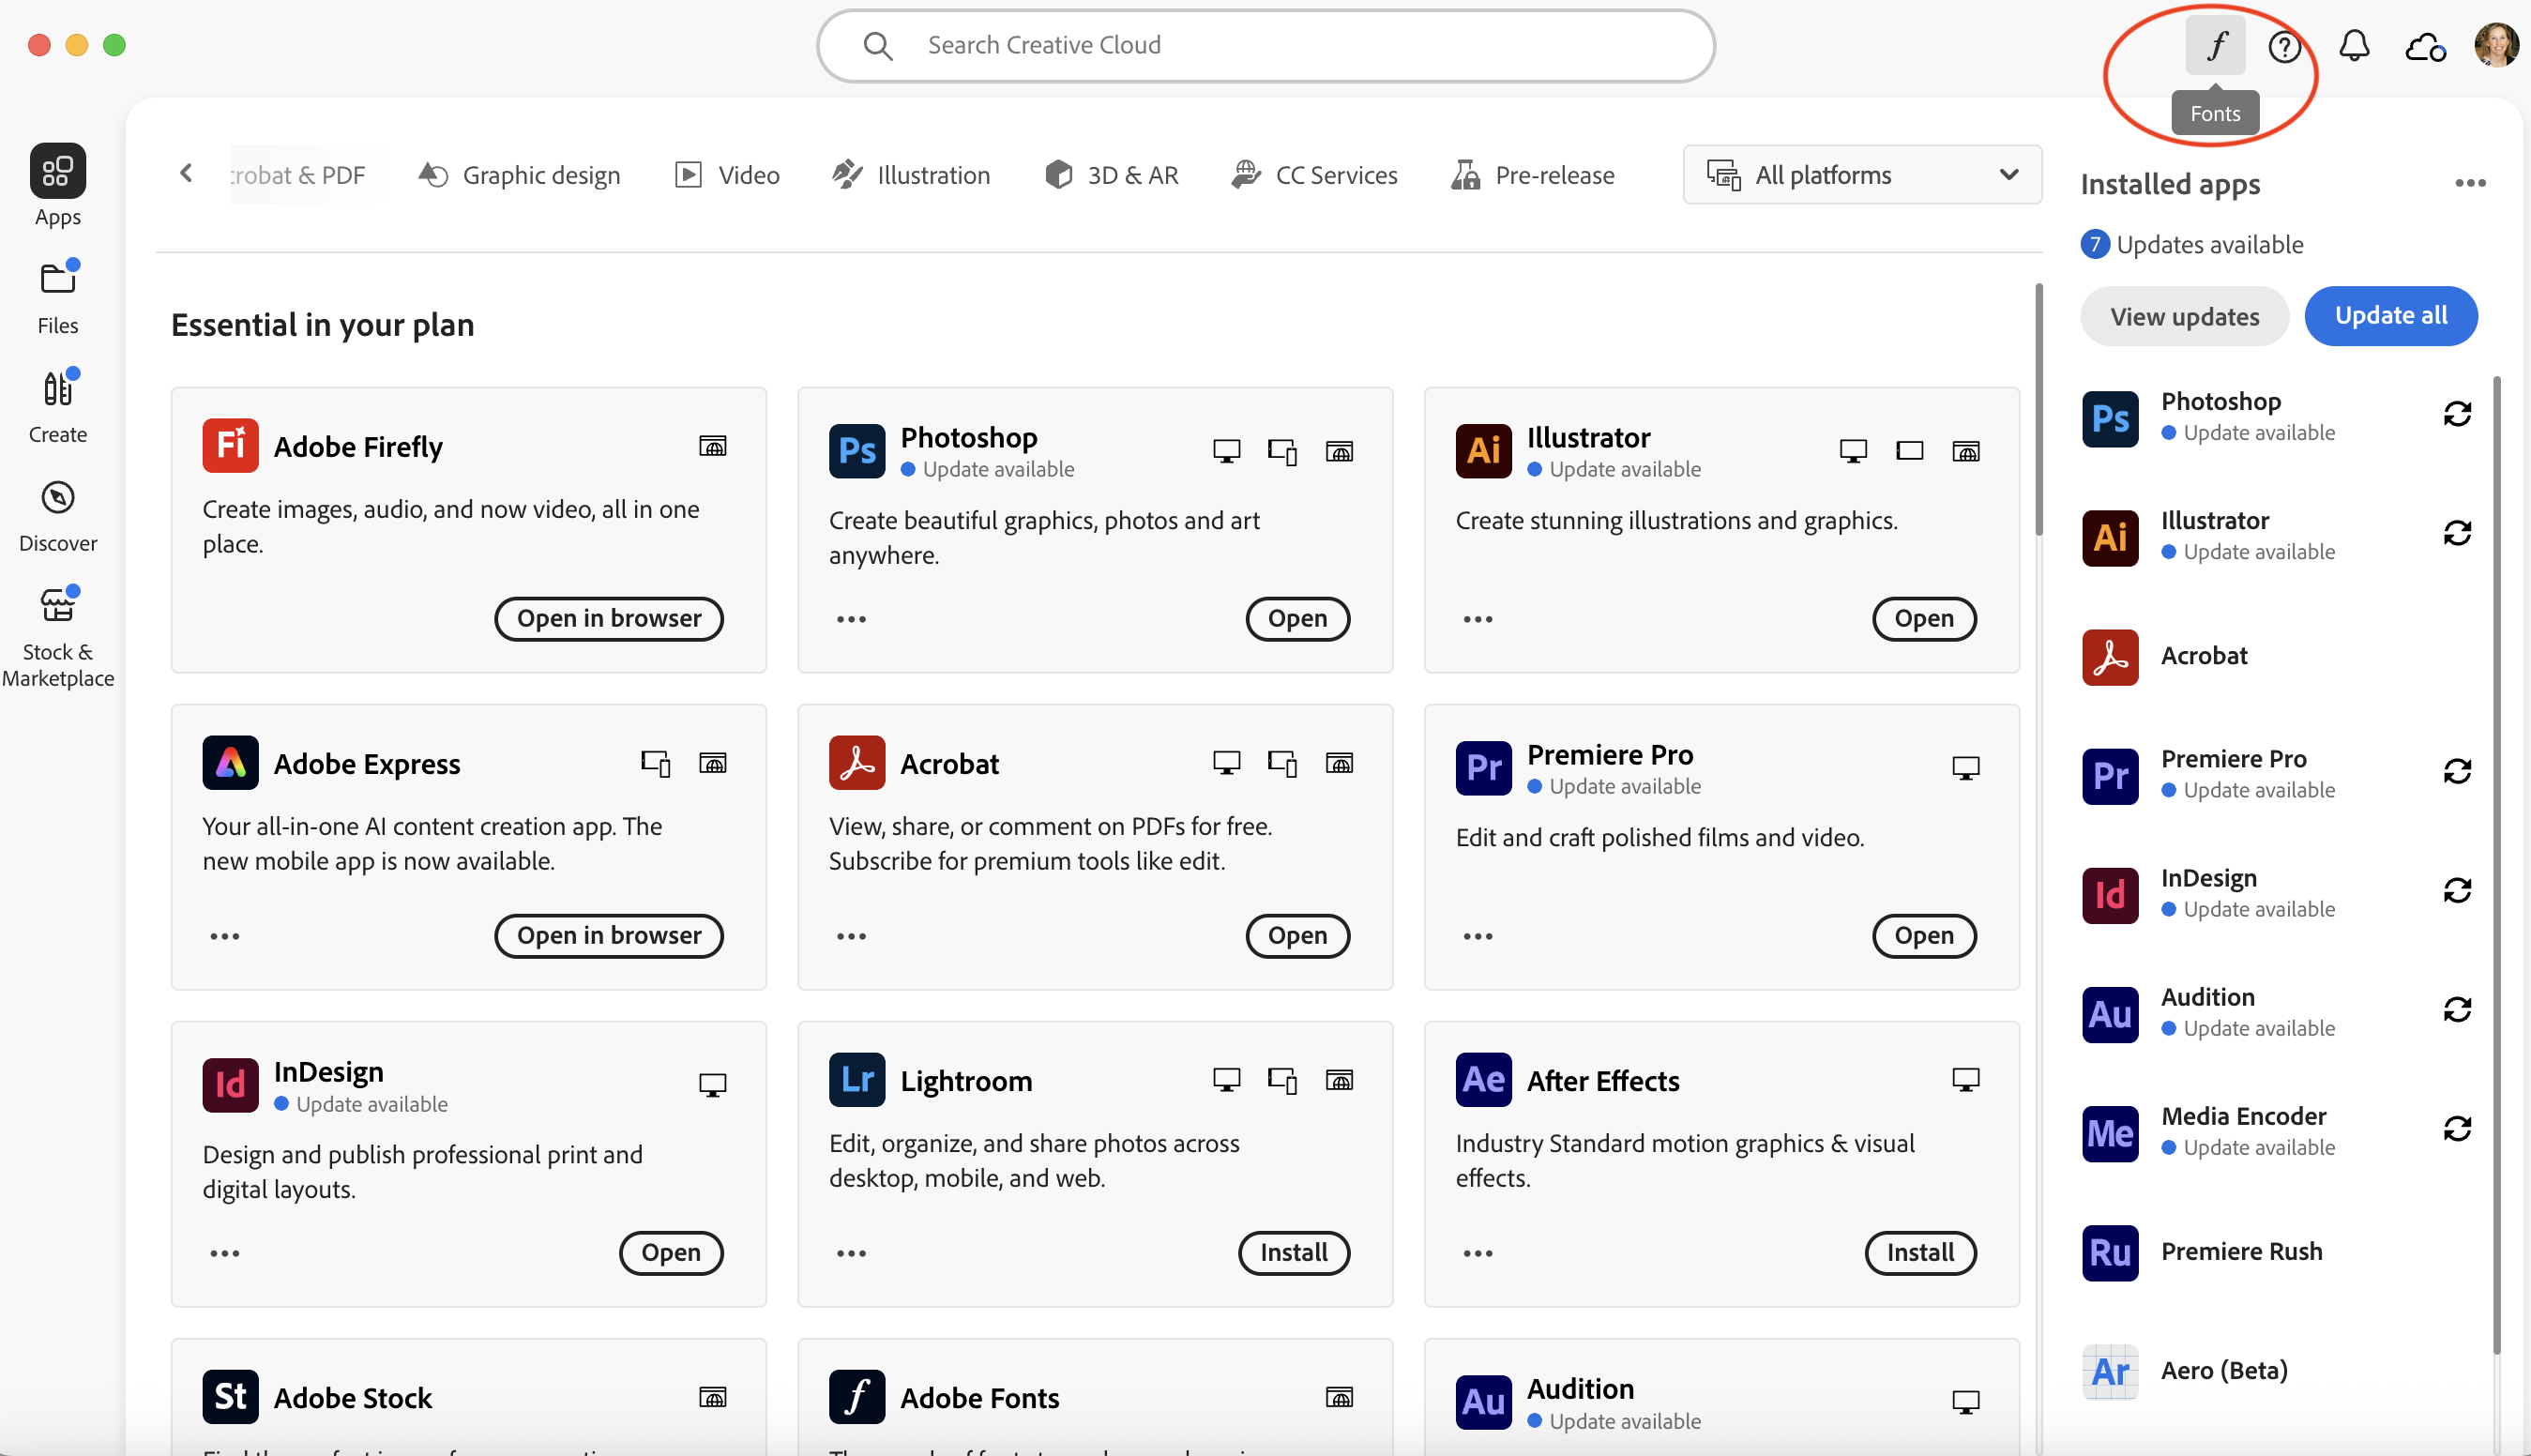The height and width of the screenshot is (1456, 2531).
Task: Open Lightroom card more options menu
Action: tap(851, 1254)
